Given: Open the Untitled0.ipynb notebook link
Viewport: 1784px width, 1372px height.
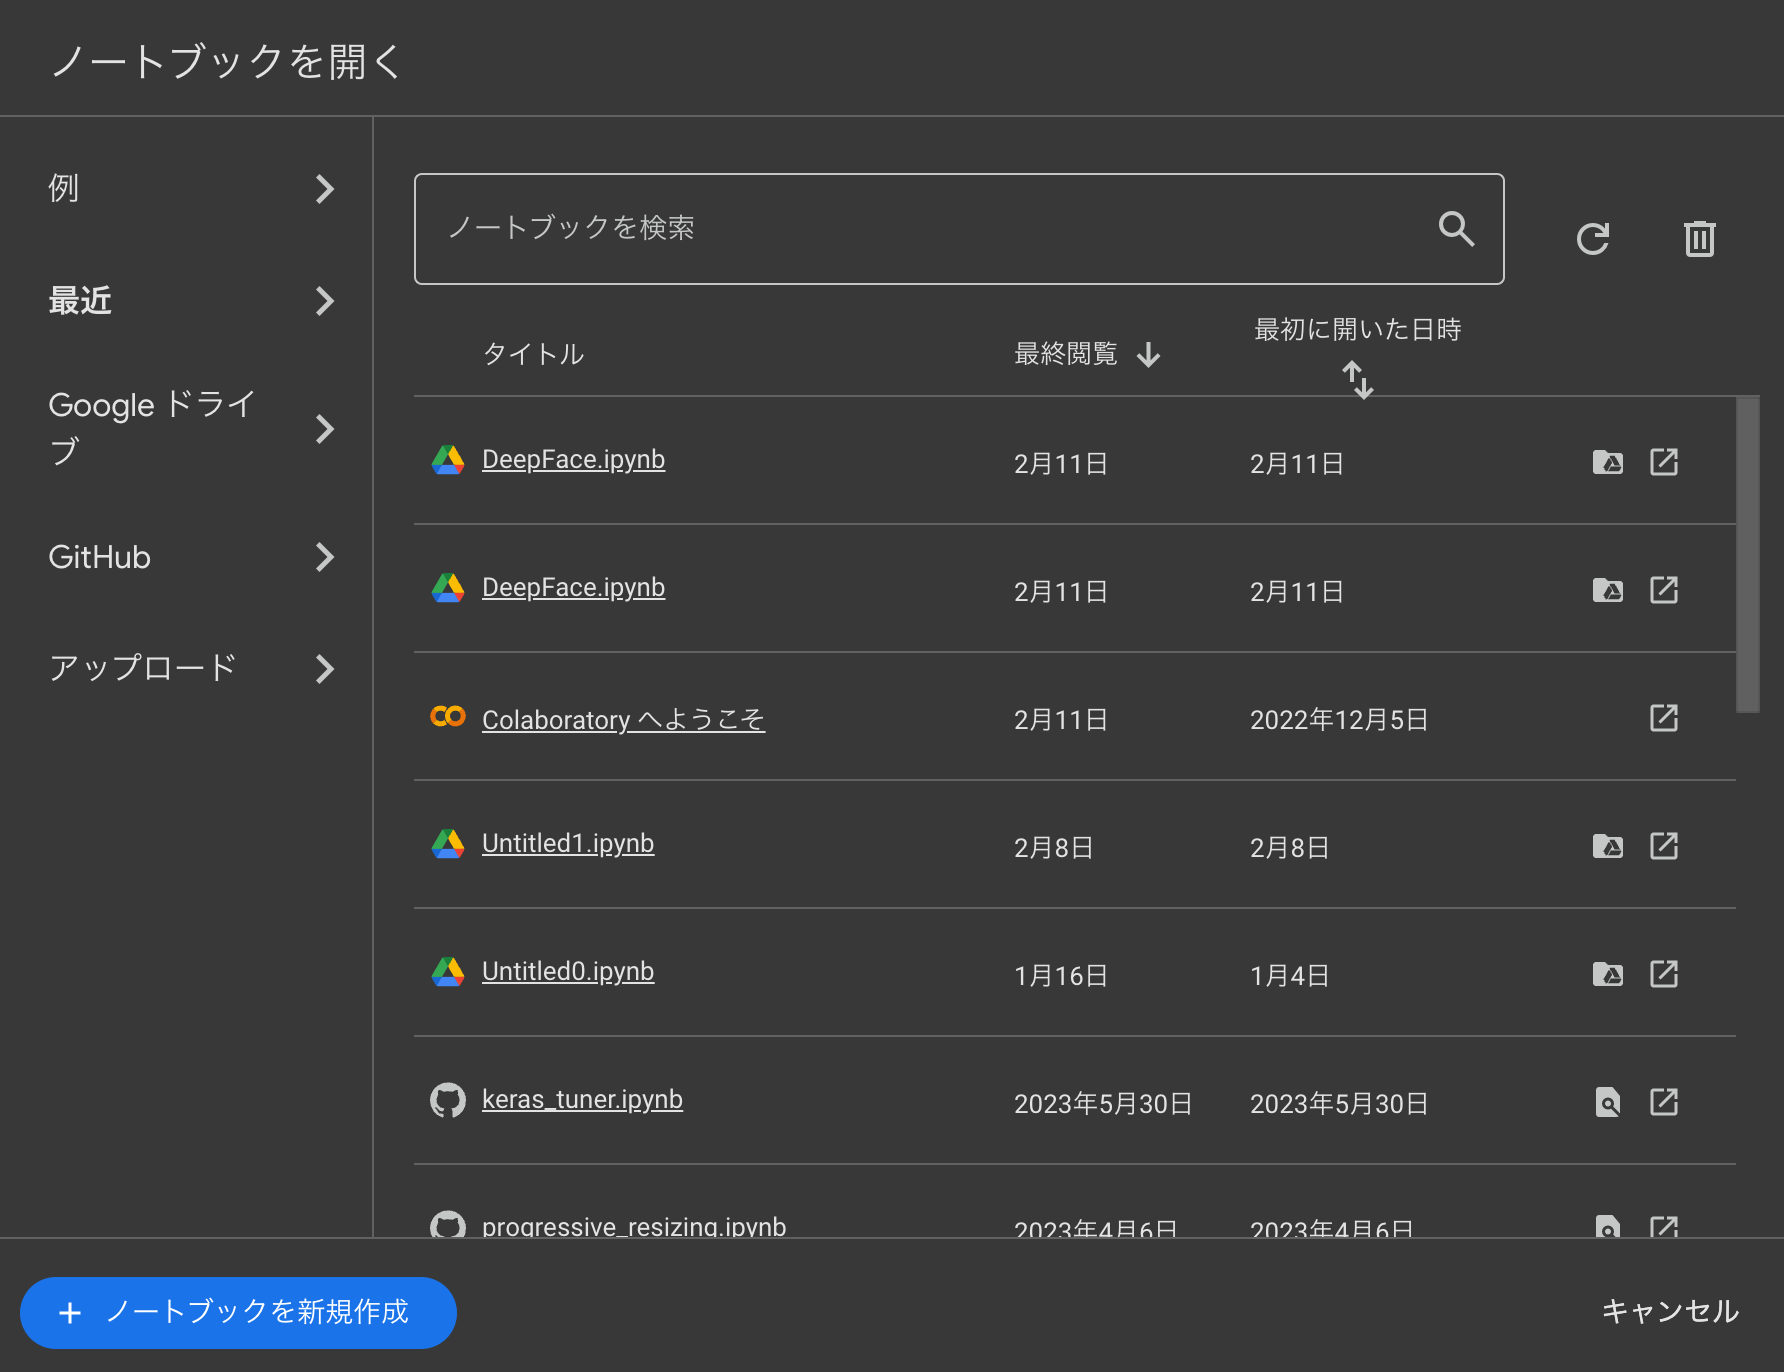Looking at the screenshot, I should [567, 971].
